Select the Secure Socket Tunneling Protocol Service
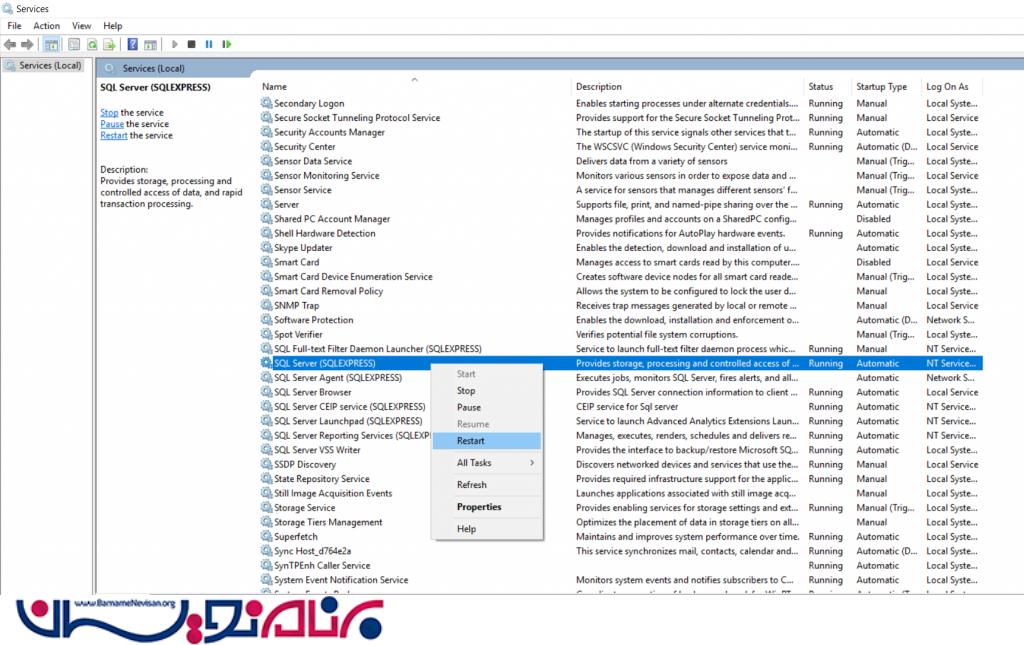 tap(620, 118)
